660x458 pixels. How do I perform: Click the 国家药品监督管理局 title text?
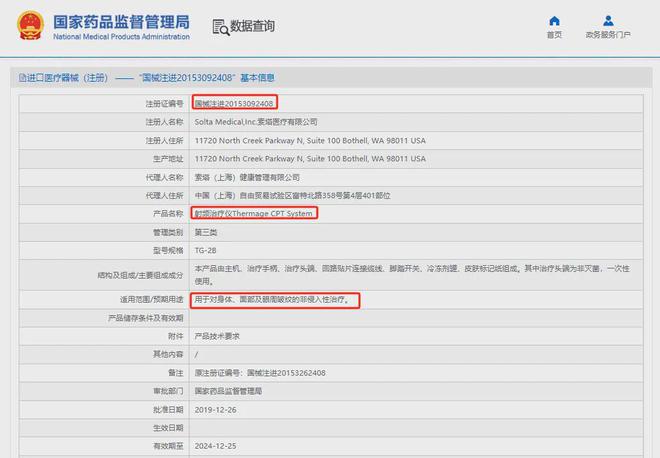pyautogui.click(x=120, y=20)
